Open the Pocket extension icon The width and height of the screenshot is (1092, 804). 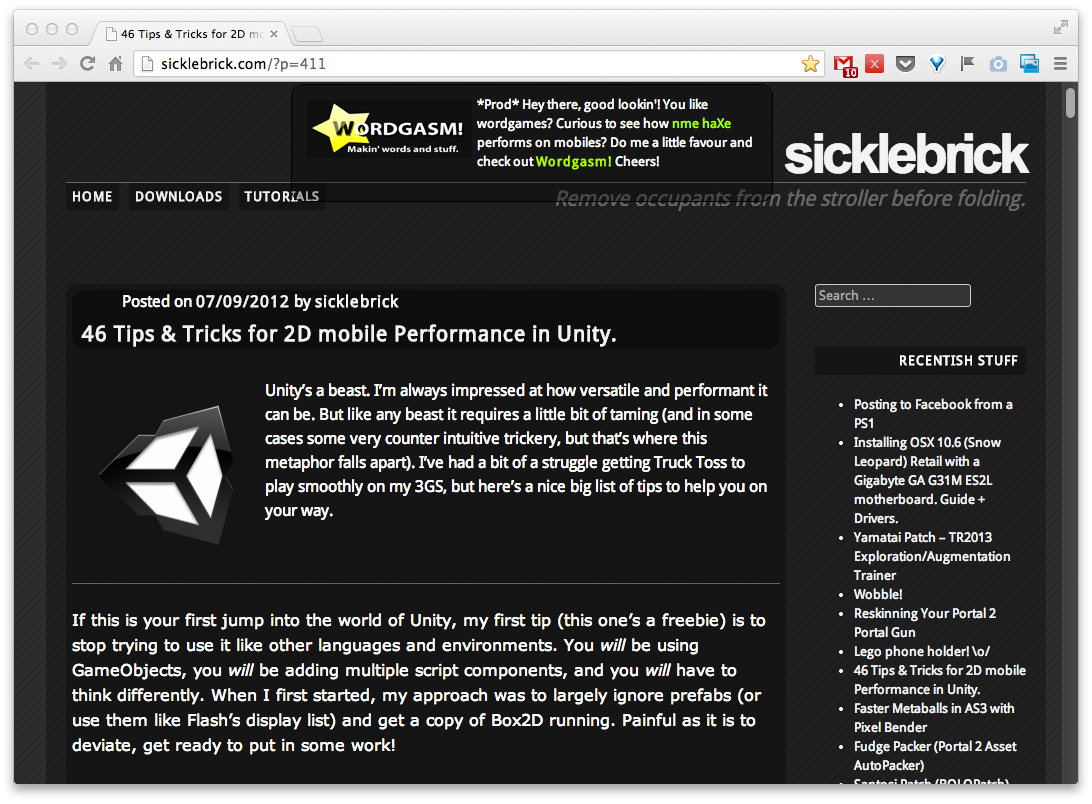click(905, 64)
